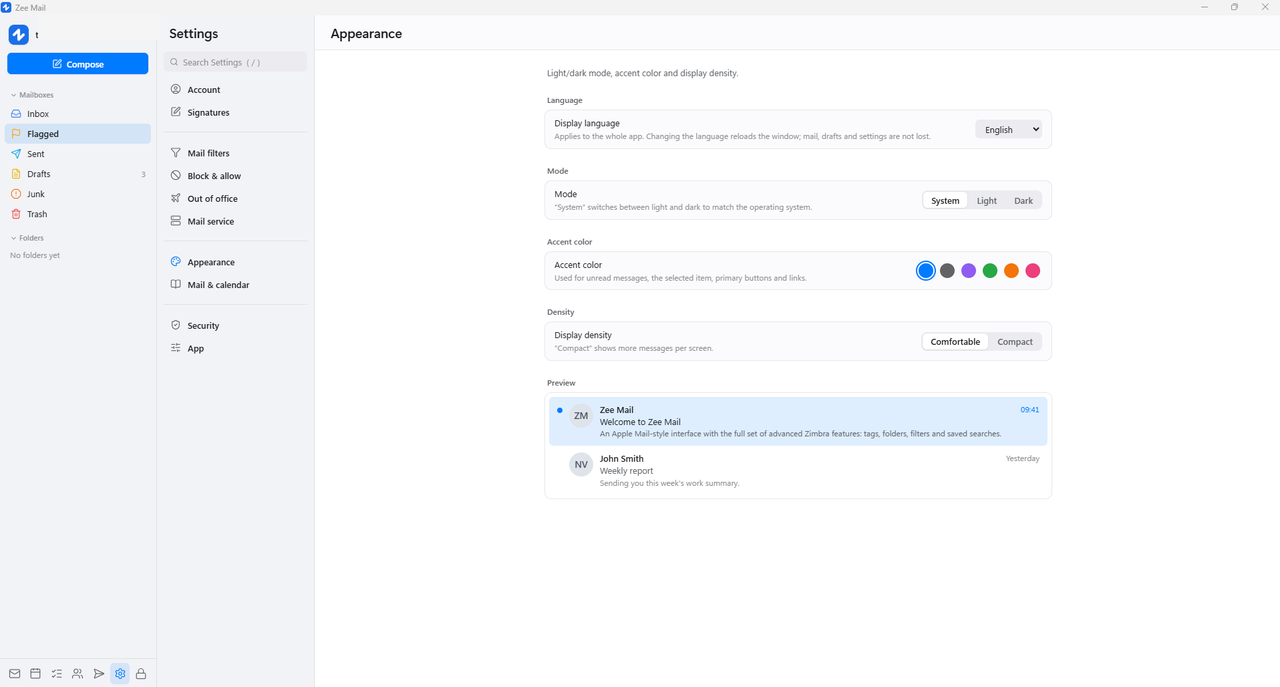Click the lock icon in bottom bar

tap(141, 674)
